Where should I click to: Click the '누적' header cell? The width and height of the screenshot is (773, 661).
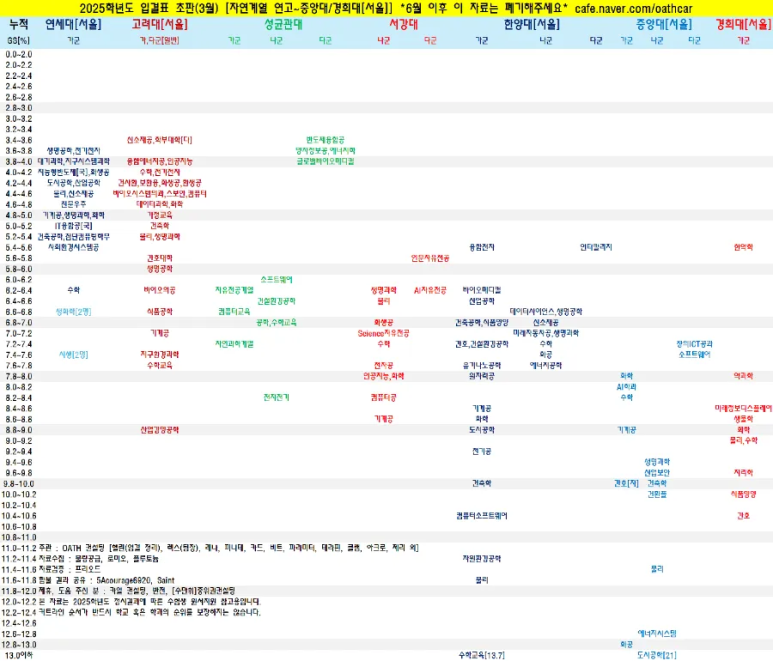click(x=19, y=24)
